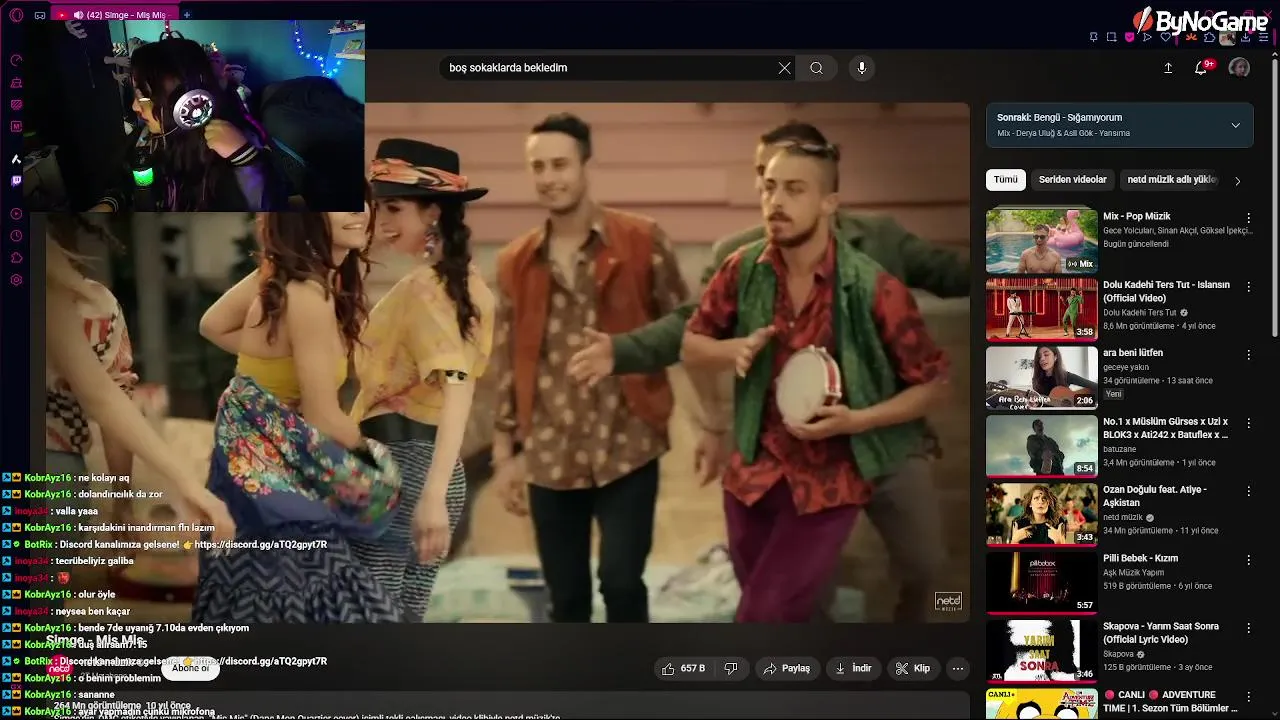Open GX Cleaner icon in sidebar

(16, 82)
